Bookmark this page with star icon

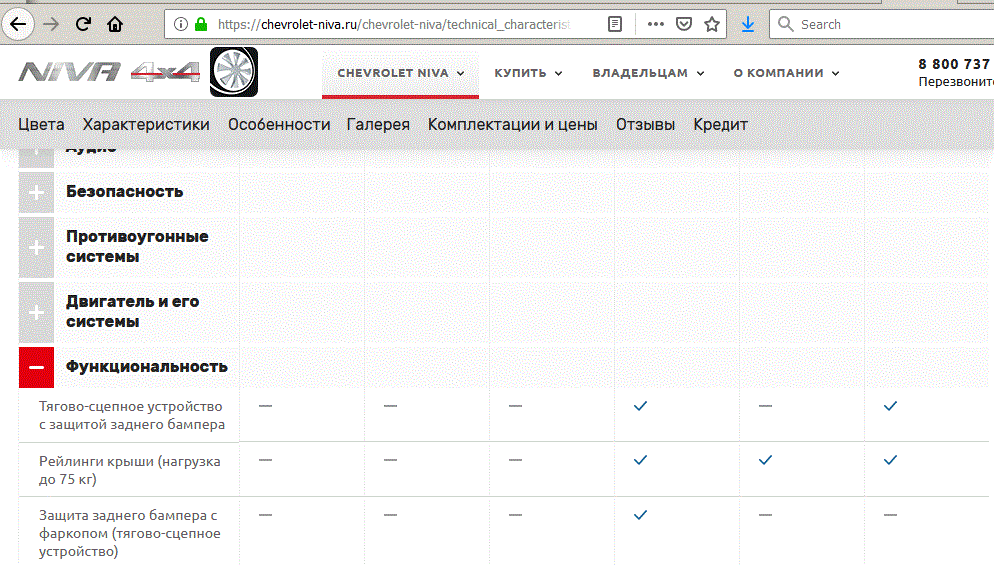(x=712, y=24)
